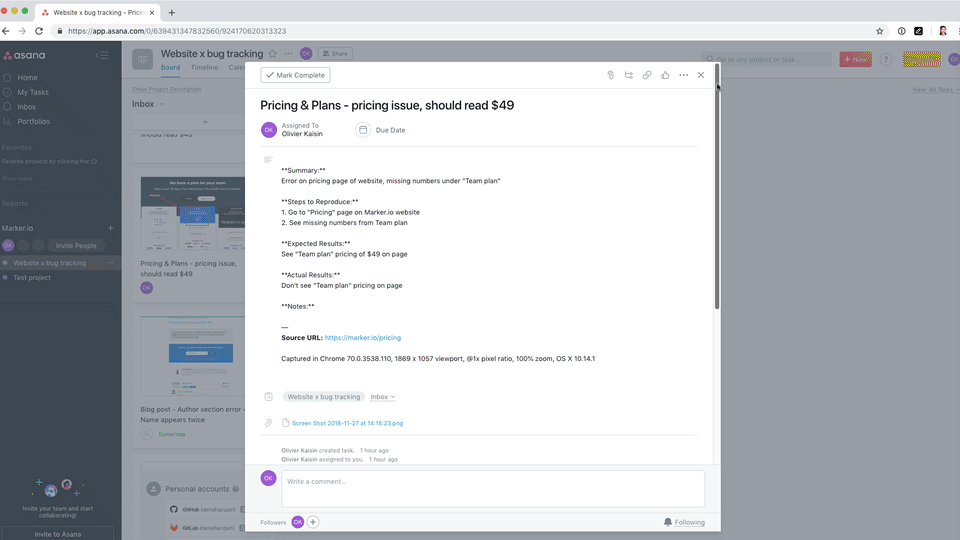Image resolution: width=960 pixels, height=540 pixels.
Task: Open project actions ellipsis next to title
Action: (288, 54)
